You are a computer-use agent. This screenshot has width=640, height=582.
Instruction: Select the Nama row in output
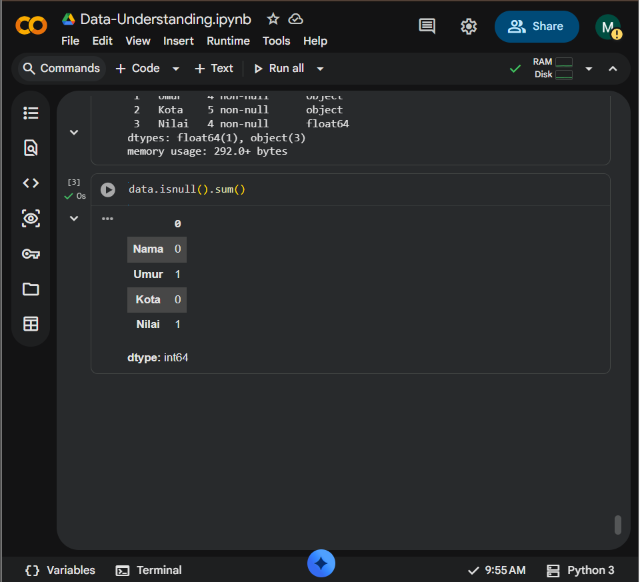157,249
